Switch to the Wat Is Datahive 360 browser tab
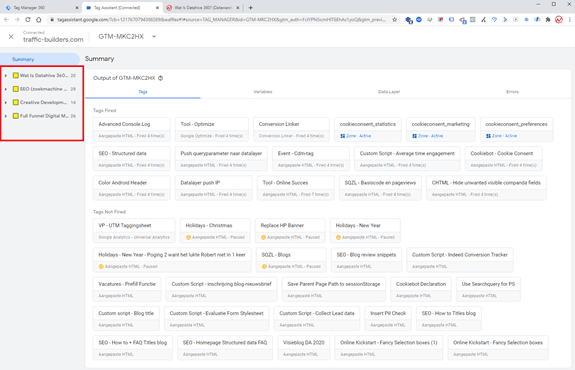Screen dimensions: 575x370 click(202, 8)
